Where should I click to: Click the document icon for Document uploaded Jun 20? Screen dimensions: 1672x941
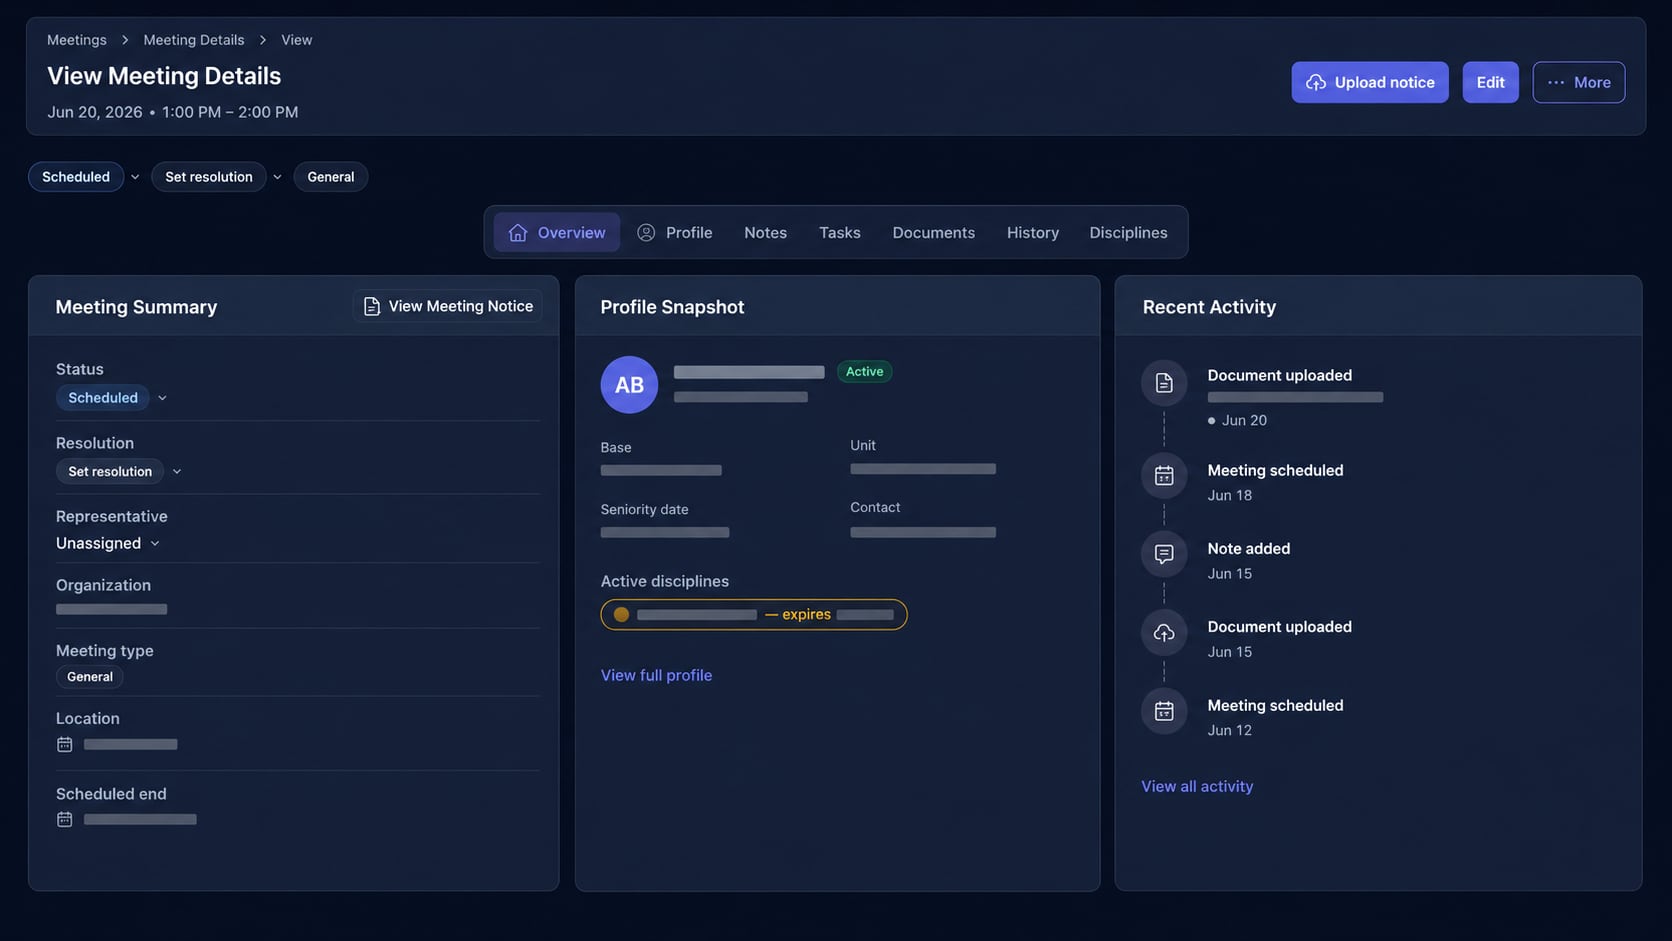tap(1164, 383)
